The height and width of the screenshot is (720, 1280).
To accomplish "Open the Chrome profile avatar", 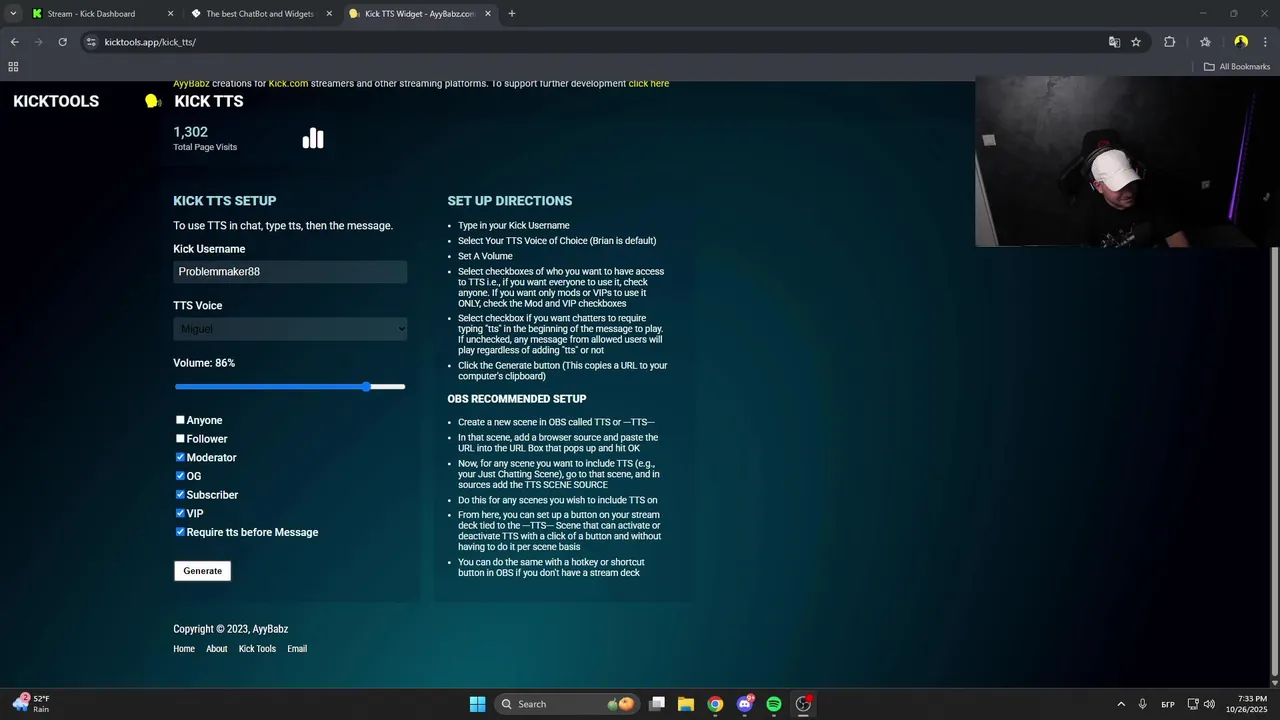I will pos(1241,42).
